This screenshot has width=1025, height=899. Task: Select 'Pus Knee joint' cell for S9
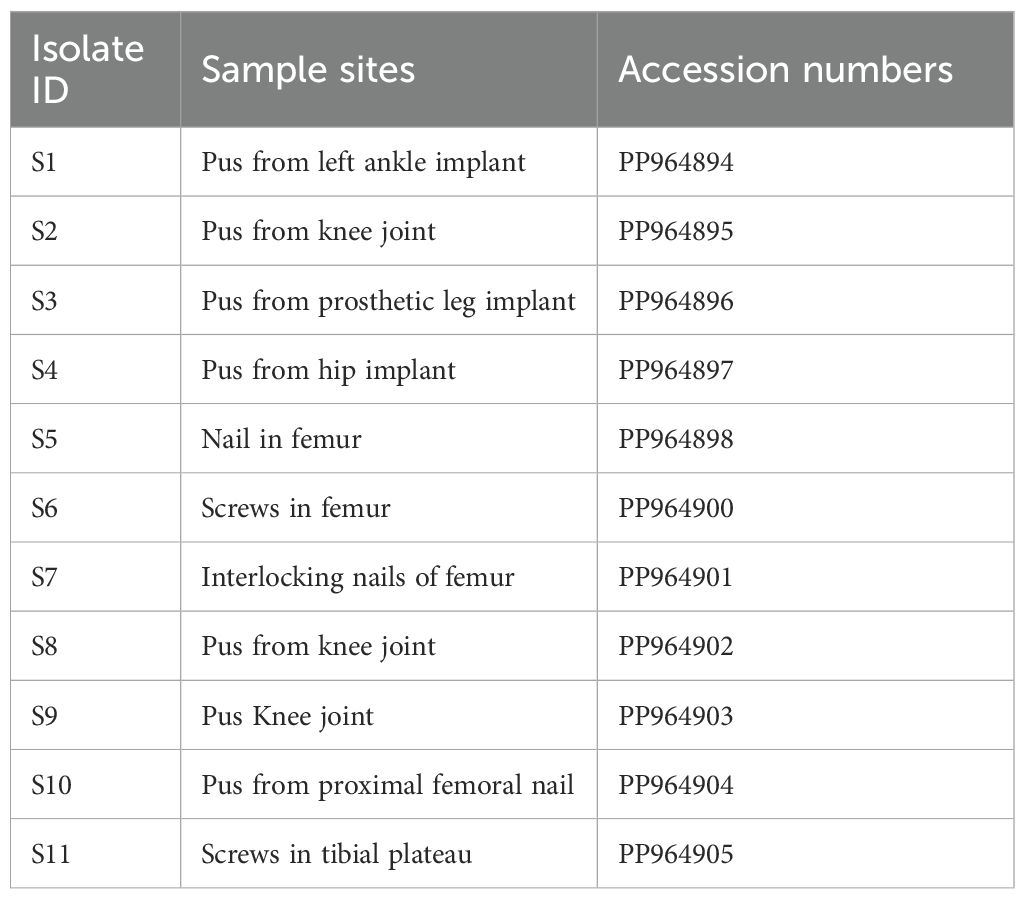click(x=389, y=715)
